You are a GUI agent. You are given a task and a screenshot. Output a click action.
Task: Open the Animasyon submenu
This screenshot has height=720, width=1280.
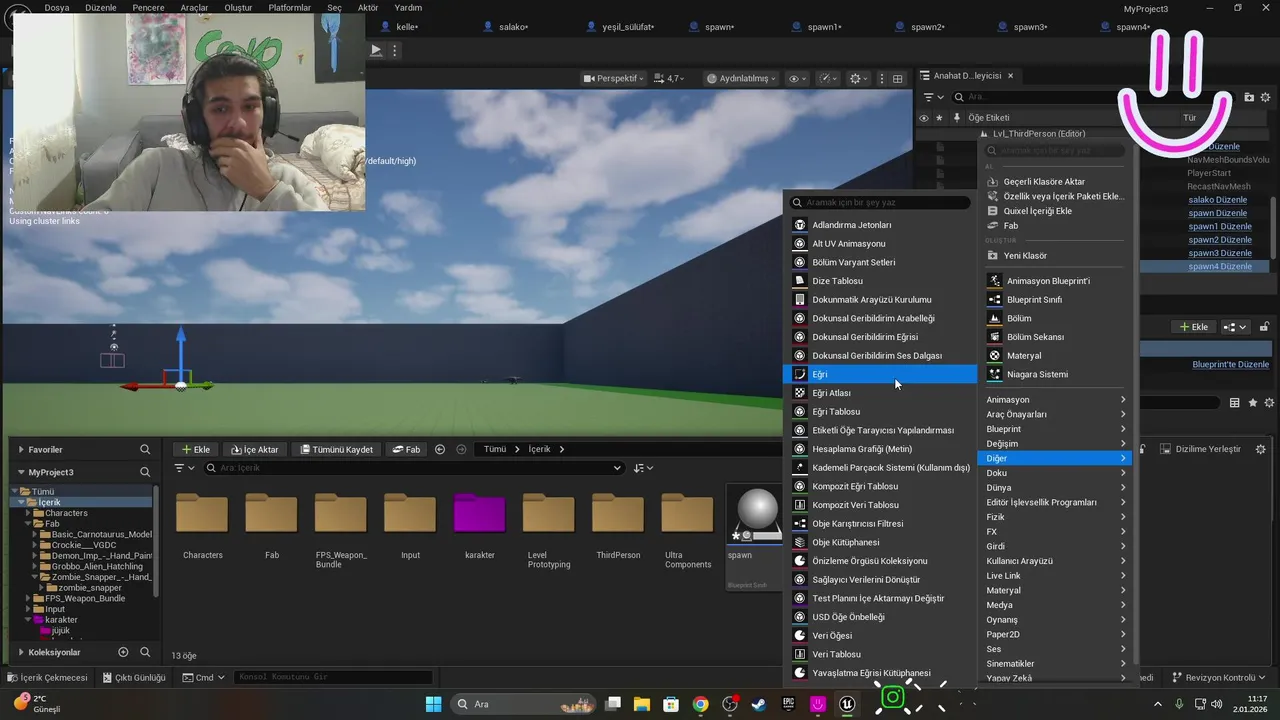1055,400
